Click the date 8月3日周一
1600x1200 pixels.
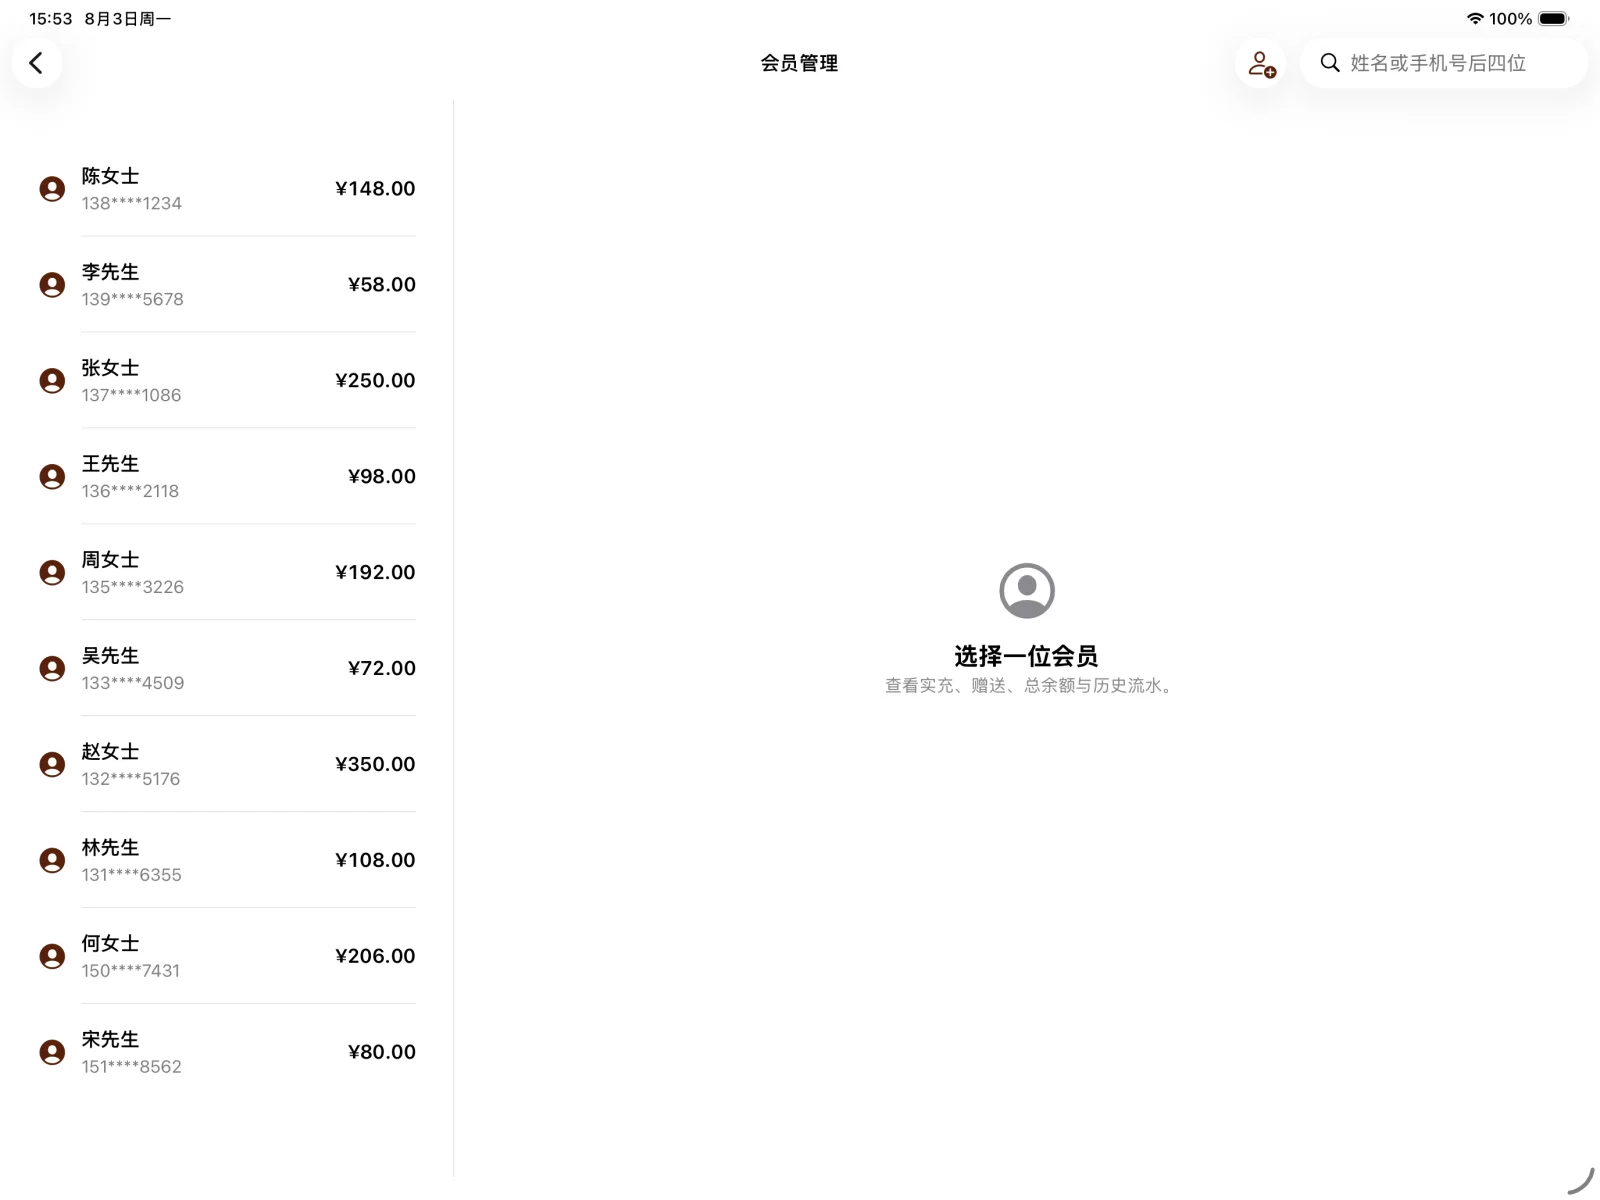[x=128, y=19]
